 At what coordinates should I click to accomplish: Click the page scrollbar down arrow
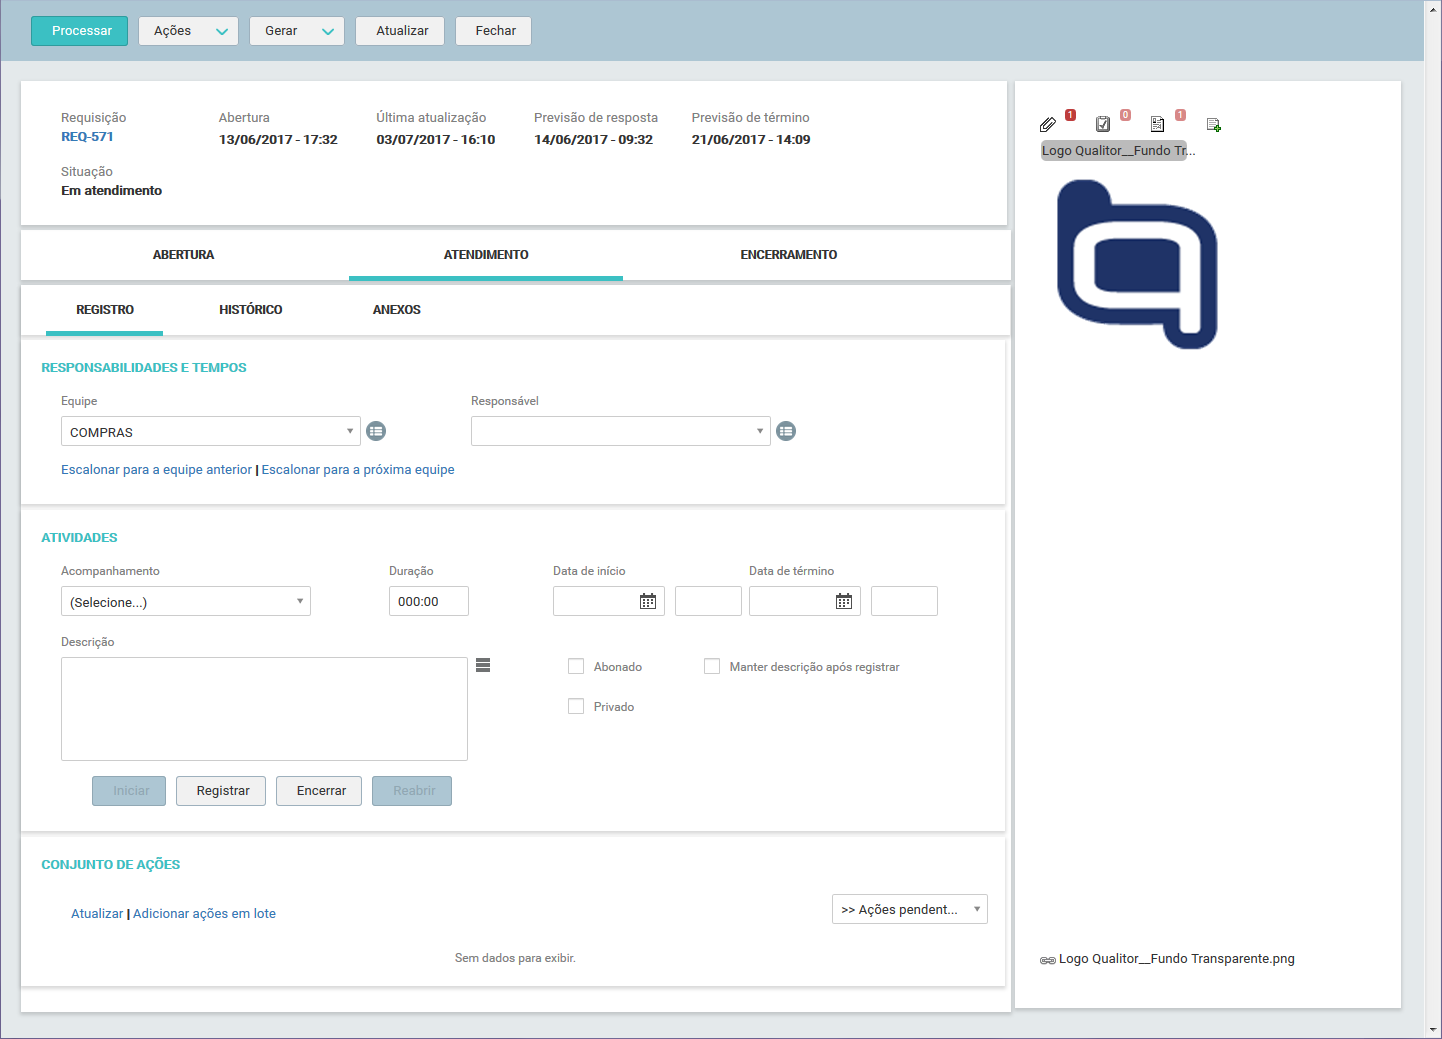pos(1433,1029)
